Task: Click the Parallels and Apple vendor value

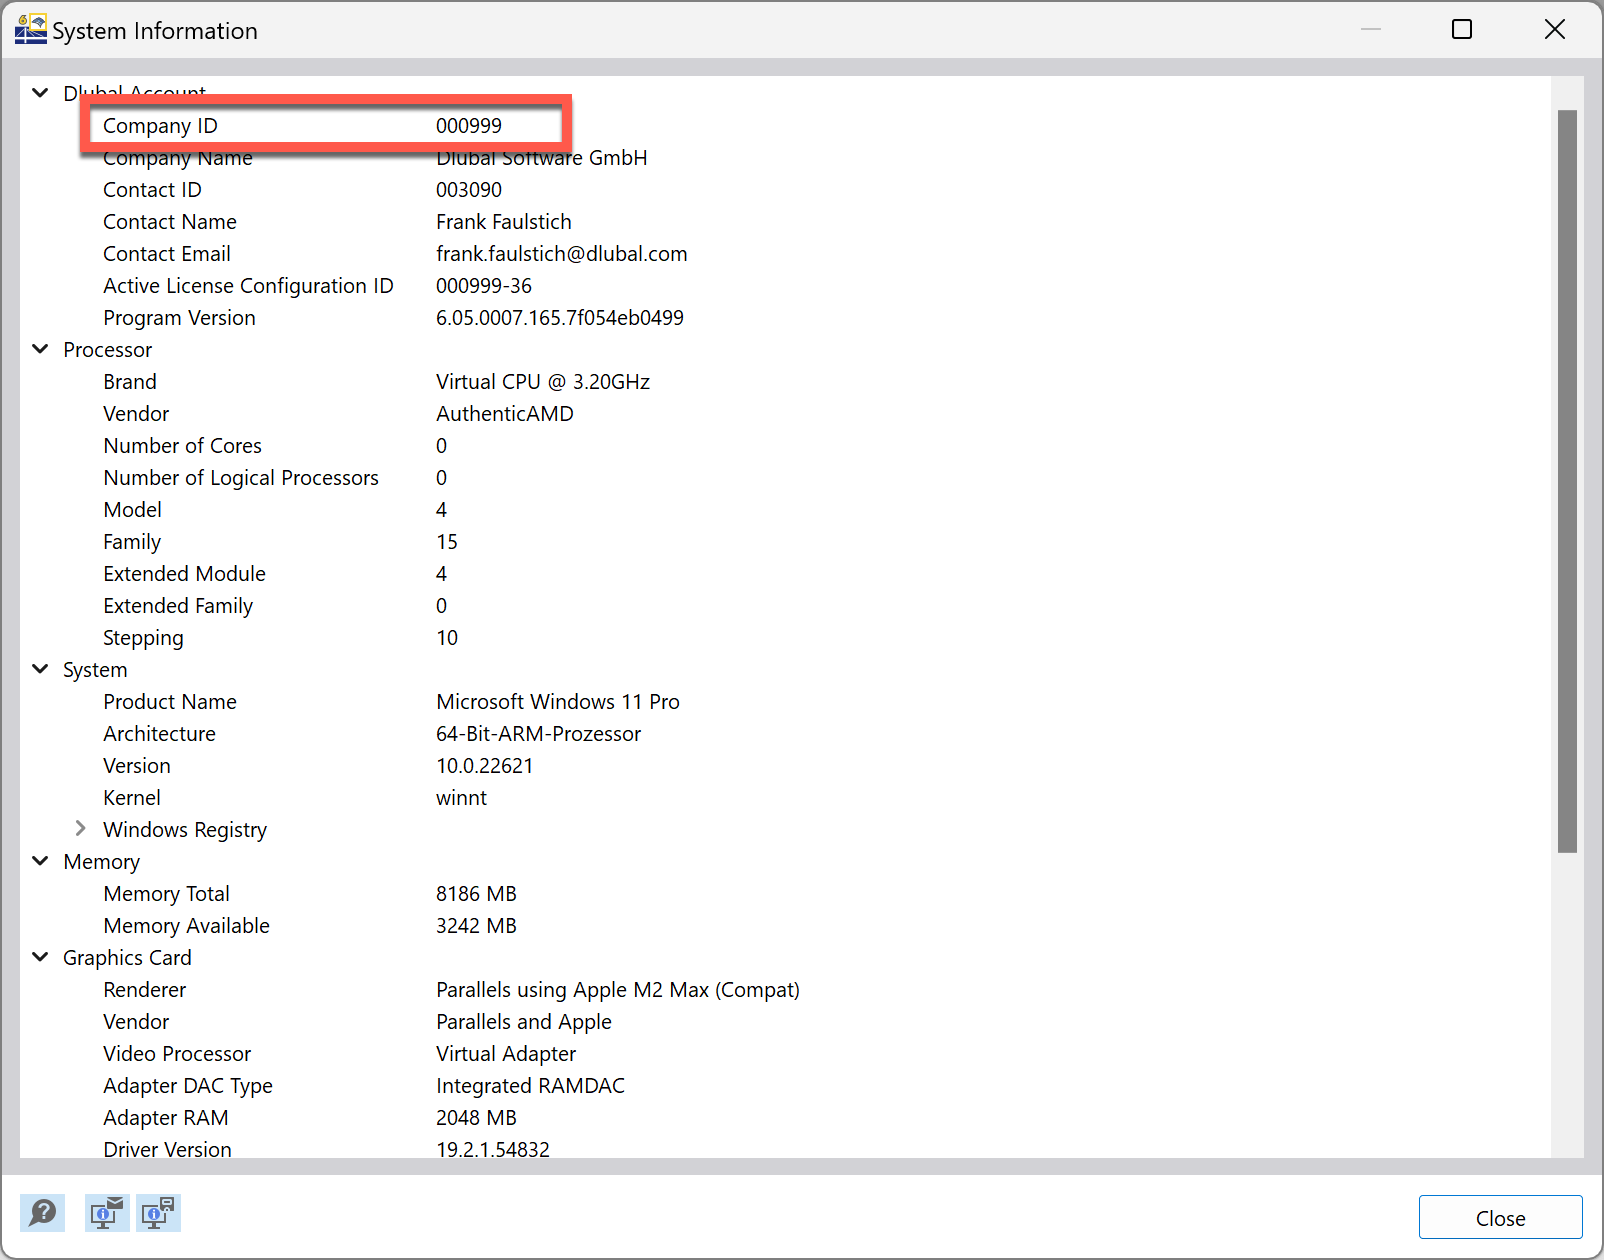Action: pos(523,1022)
